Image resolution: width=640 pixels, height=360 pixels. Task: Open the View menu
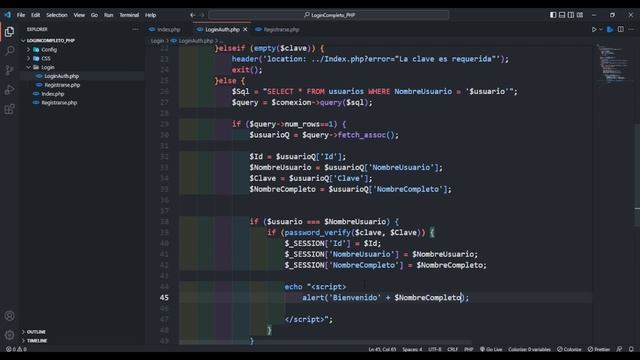(79, 15)
